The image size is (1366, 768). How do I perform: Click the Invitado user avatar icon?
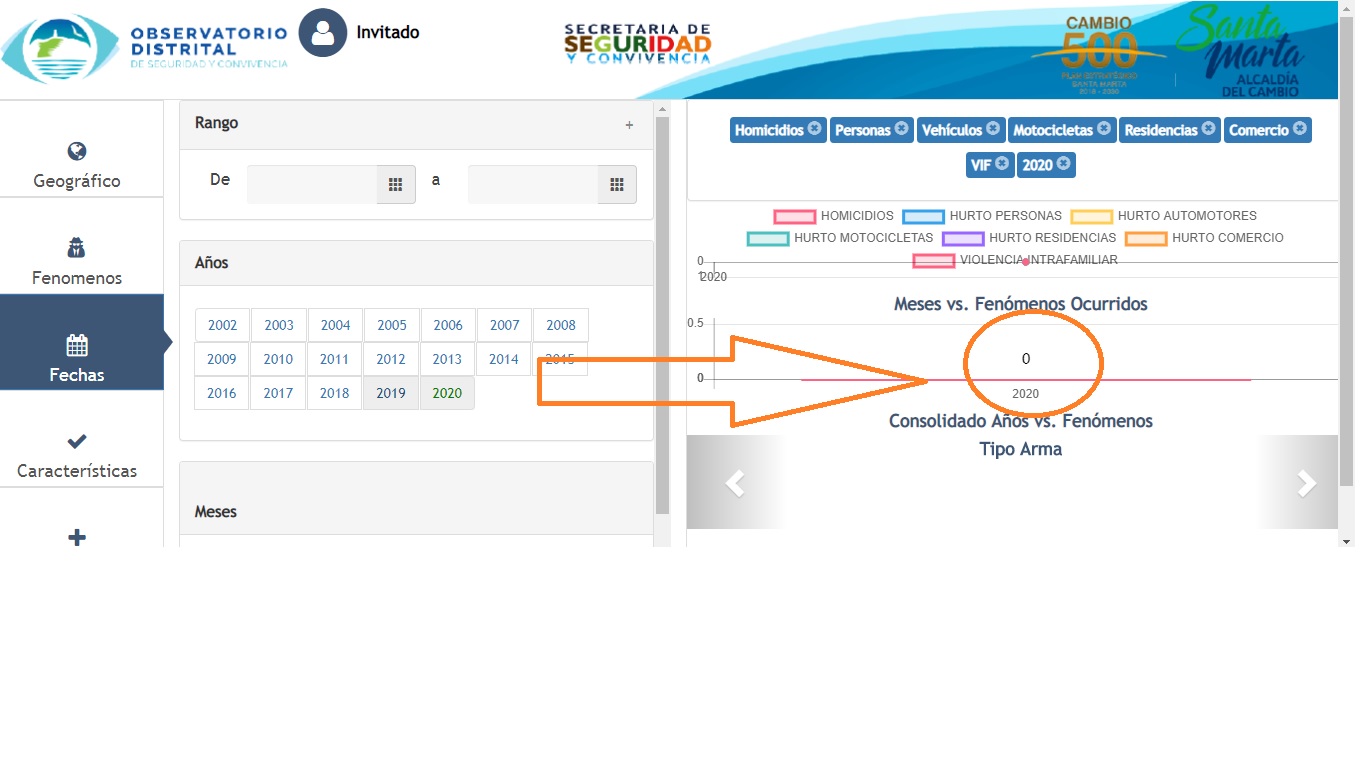pos(322,33)
